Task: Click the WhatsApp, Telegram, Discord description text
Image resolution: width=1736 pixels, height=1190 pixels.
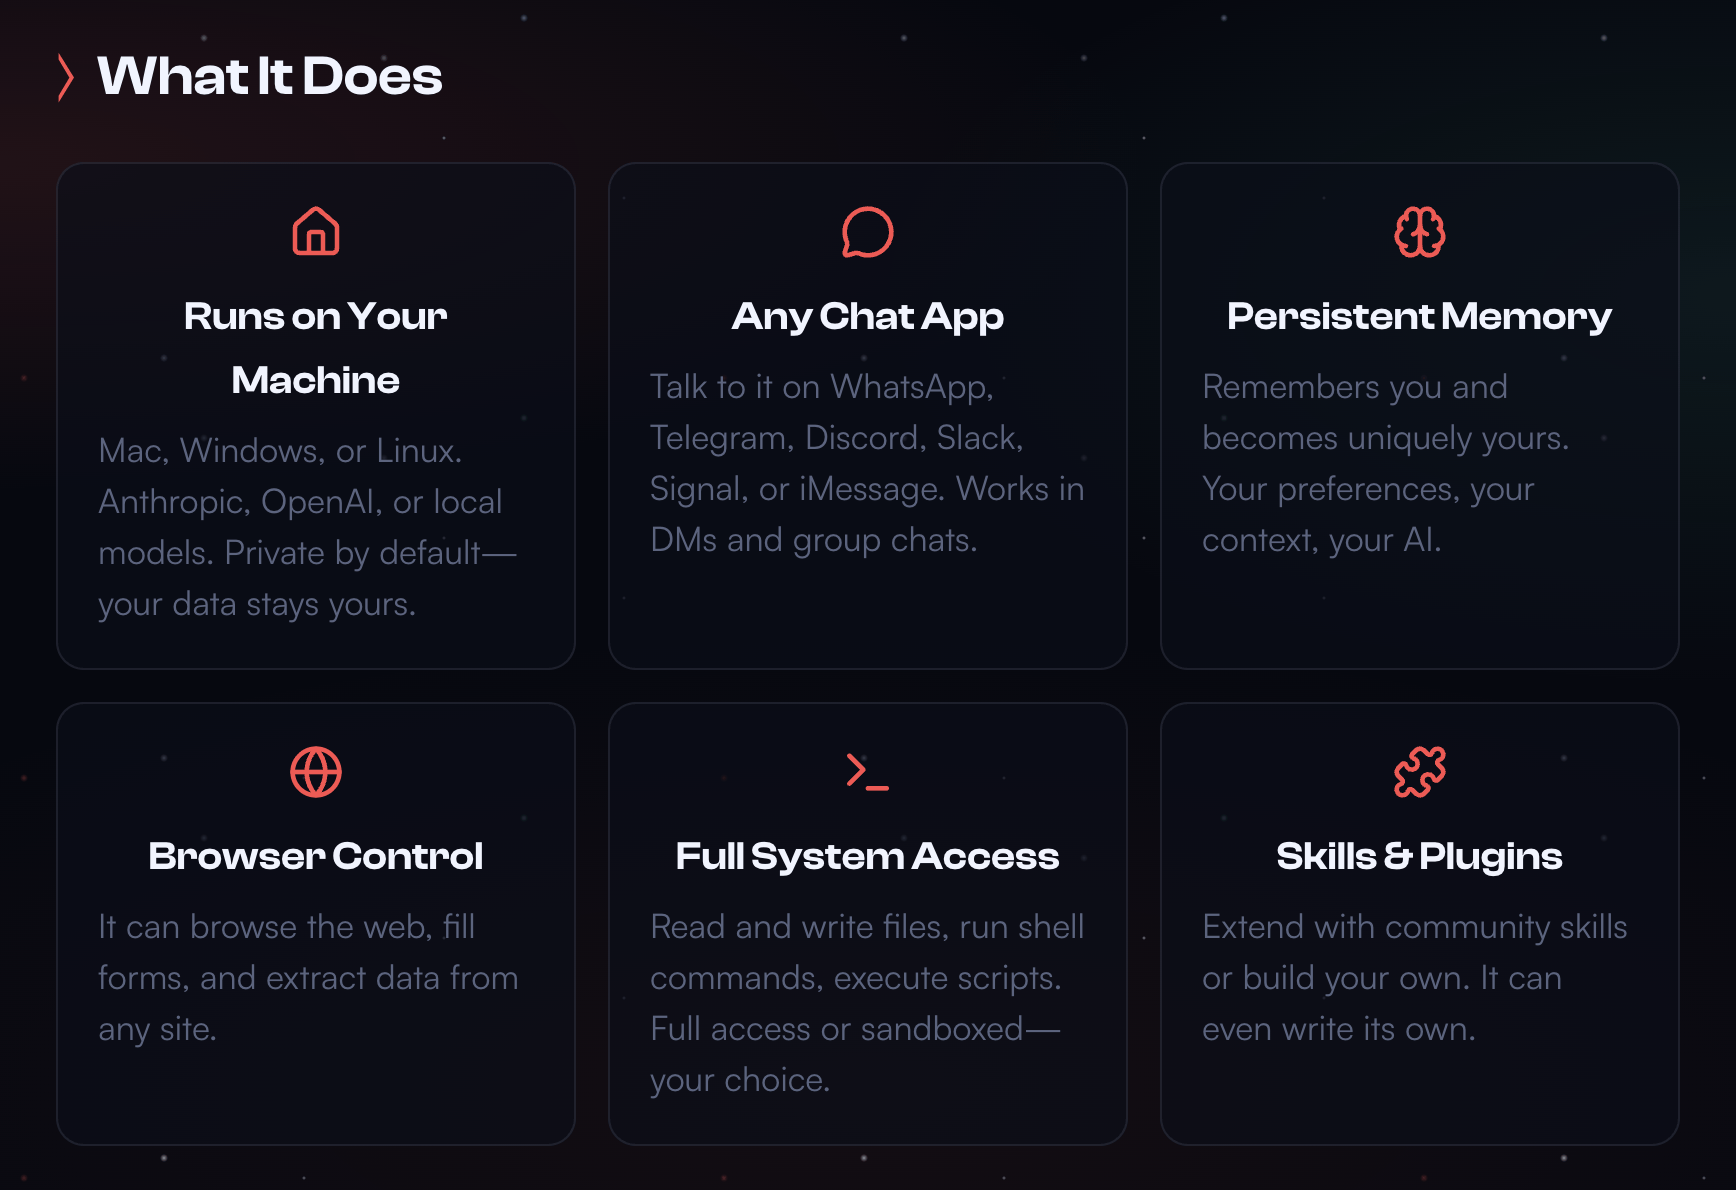Action: 866,463
